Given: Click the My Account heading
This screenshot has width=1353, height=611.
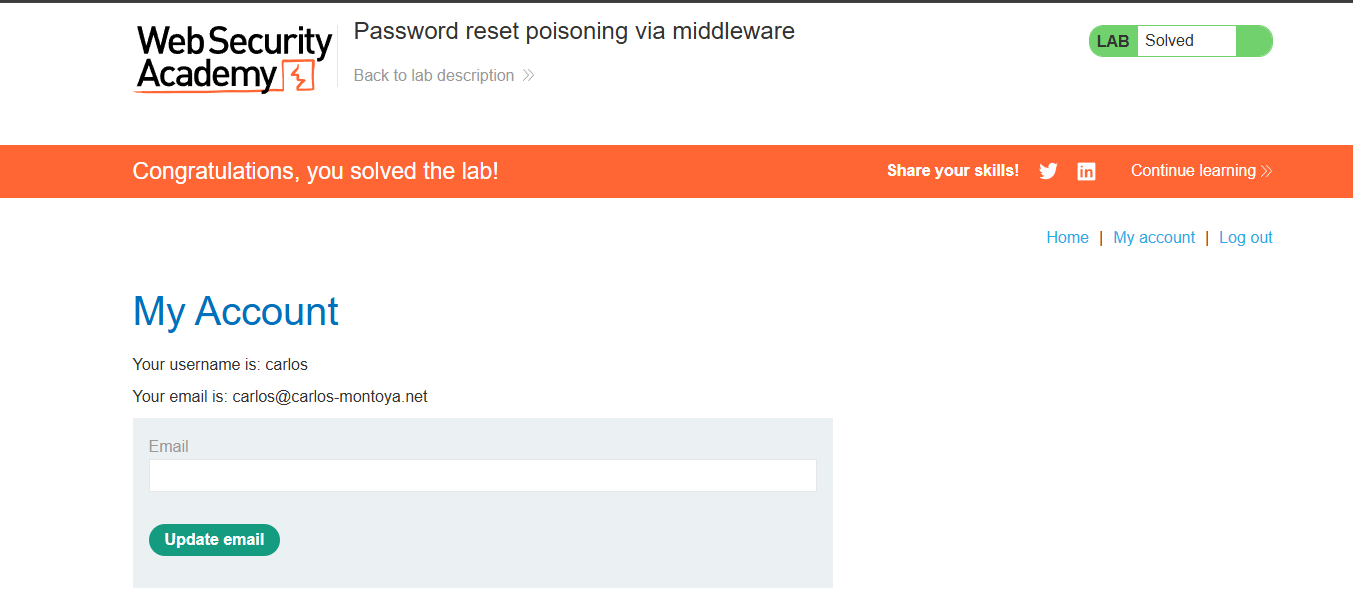Looking at the screenshot, I should (x=236, y=312).
